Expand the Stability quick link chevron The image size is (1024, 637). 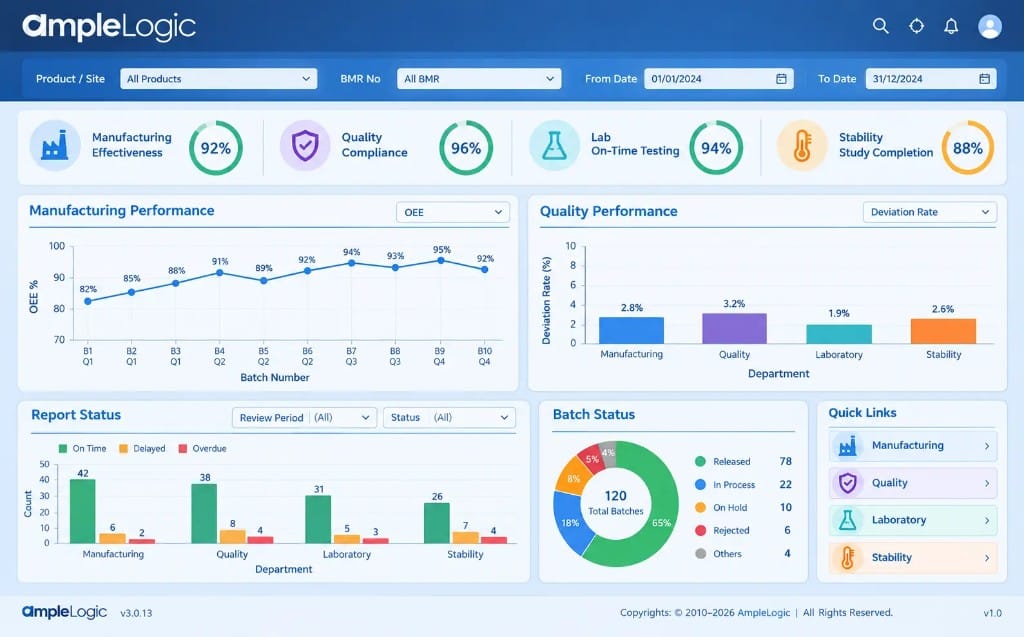(986, 557)
